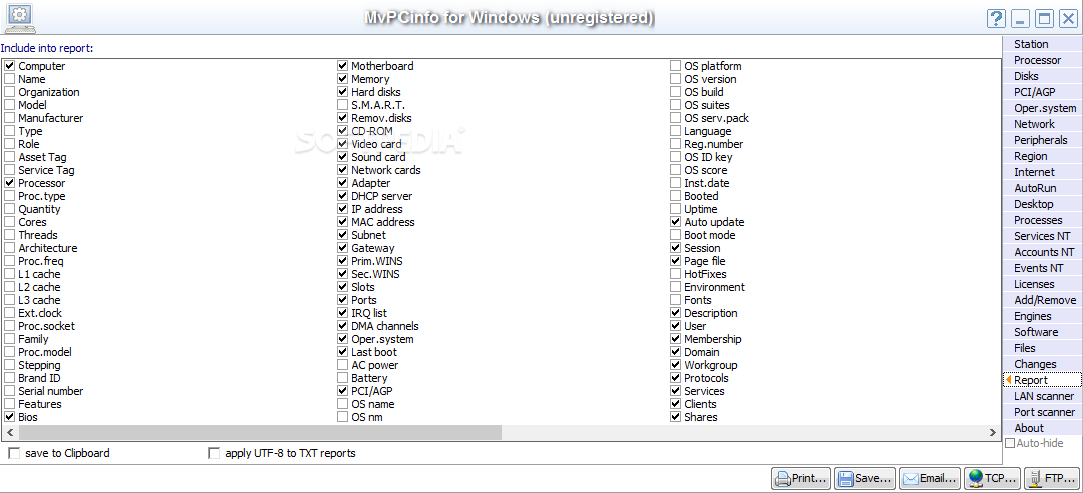Click the printer icon on Print button
The height and width of the screenshot is (493, 1083).
coord(782,478)
